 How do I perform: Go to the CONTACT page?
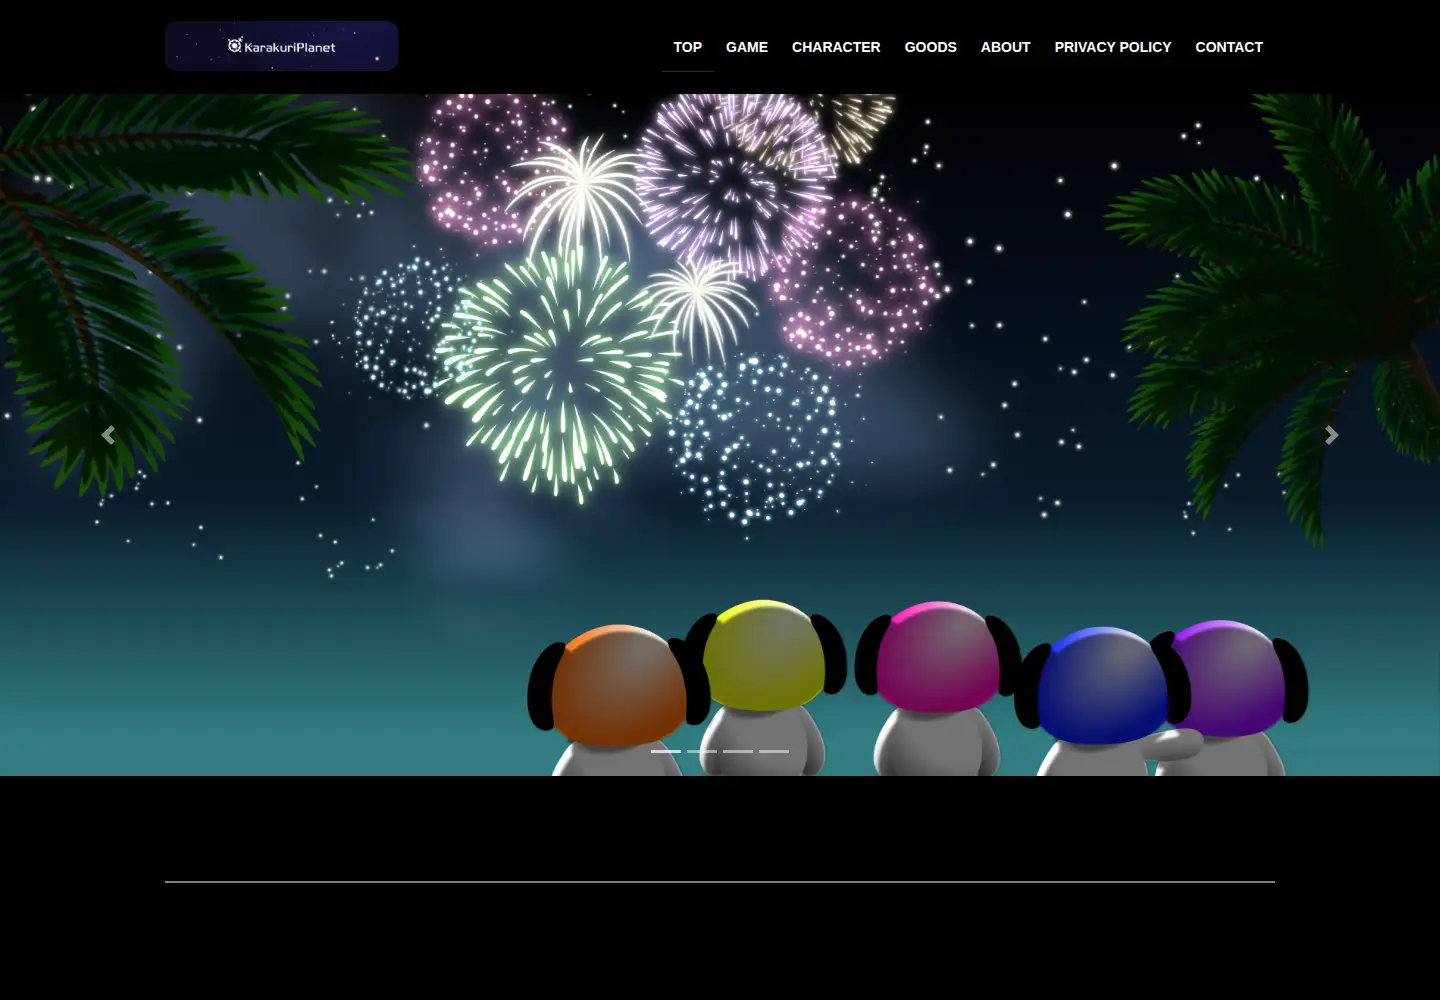1229,47
